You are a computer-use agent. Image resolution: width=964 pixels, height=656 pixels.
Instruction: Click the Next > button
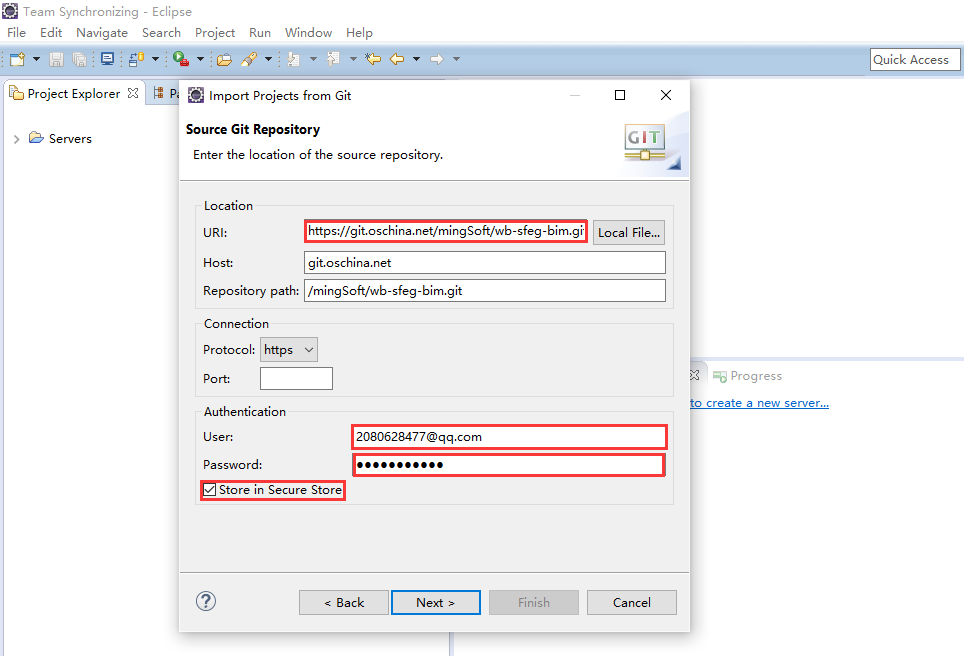pos(436,603)
